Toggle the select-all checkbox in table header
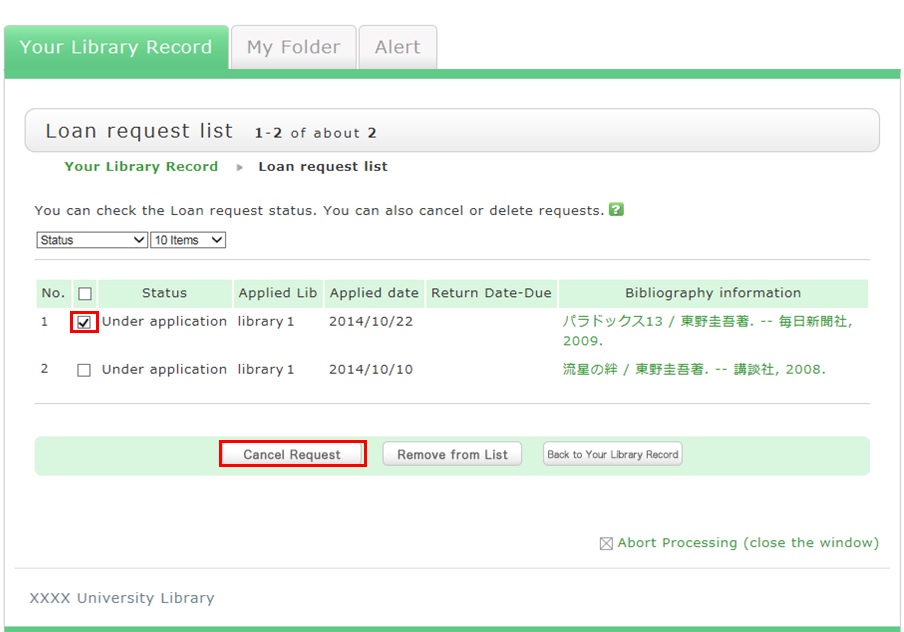The height and width of the screenshot is (632, 904). [84, 294]
